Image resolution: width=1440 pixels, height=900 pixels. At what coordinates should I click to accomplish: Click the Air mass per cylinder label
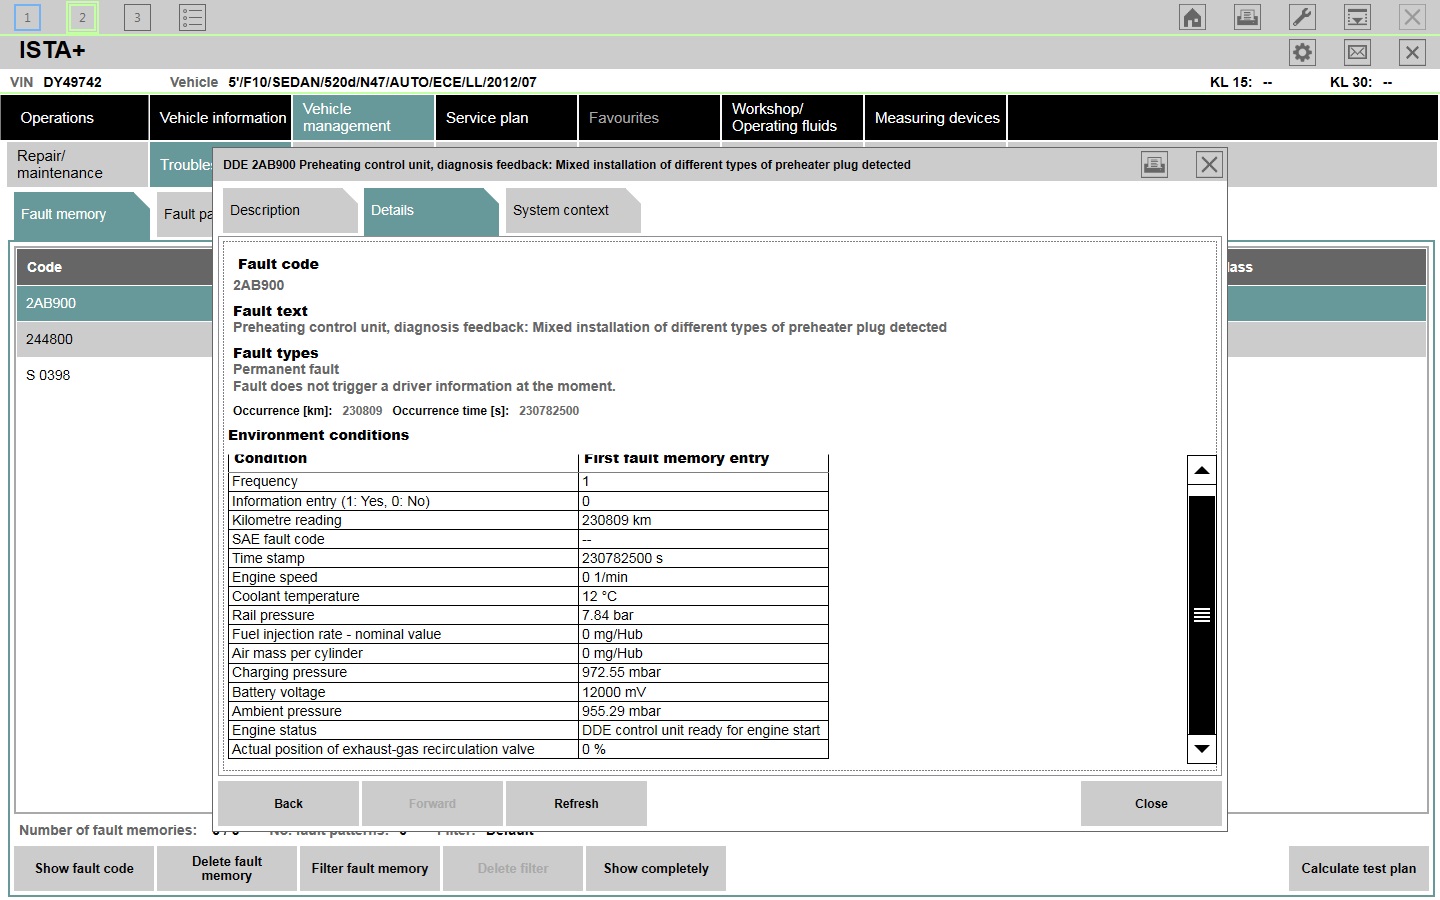point(297,653)
